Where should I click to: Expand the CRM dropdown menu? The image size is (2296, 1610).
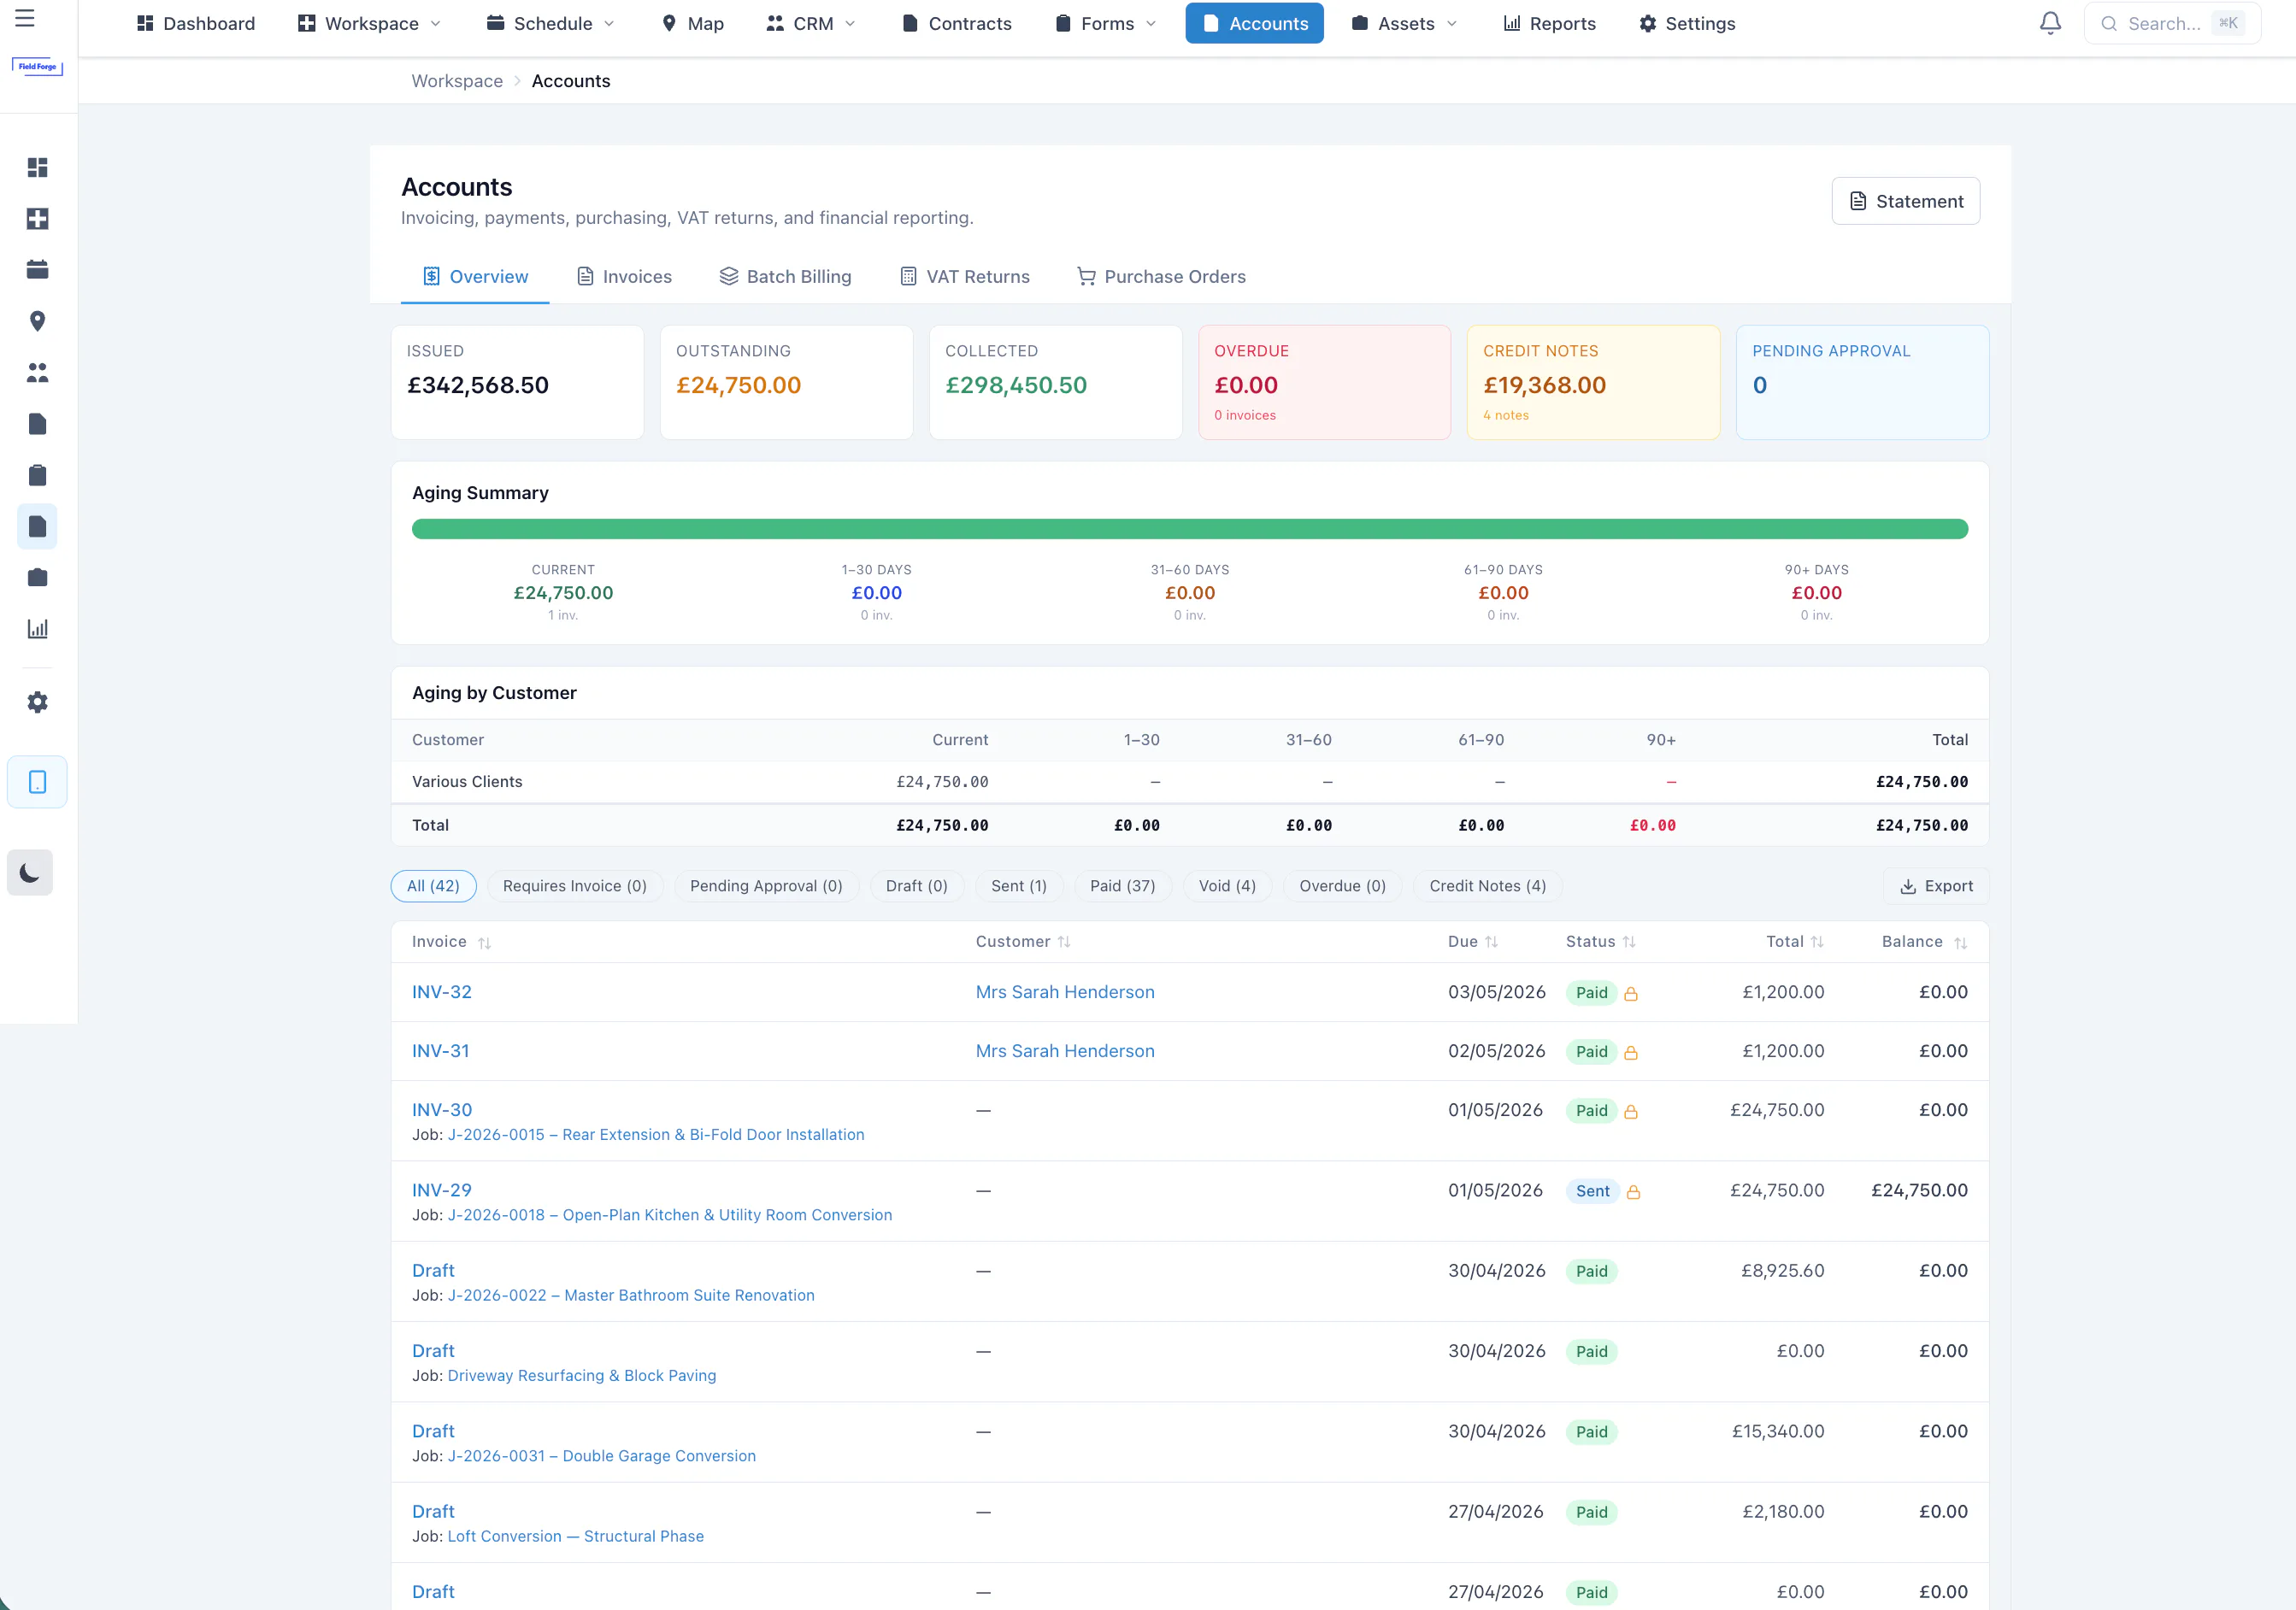(811, 23)
